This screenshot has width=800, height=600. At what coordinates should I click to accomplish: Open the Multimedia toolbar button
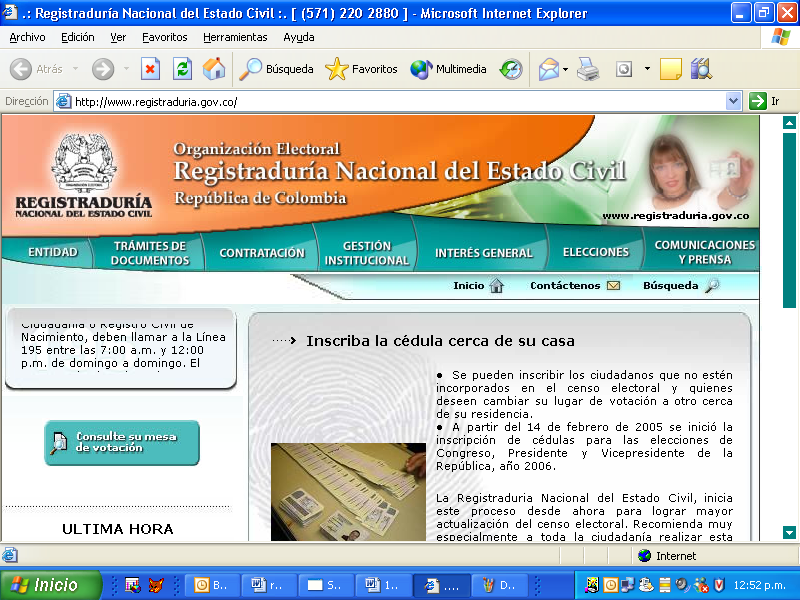[x=448, y=69]
